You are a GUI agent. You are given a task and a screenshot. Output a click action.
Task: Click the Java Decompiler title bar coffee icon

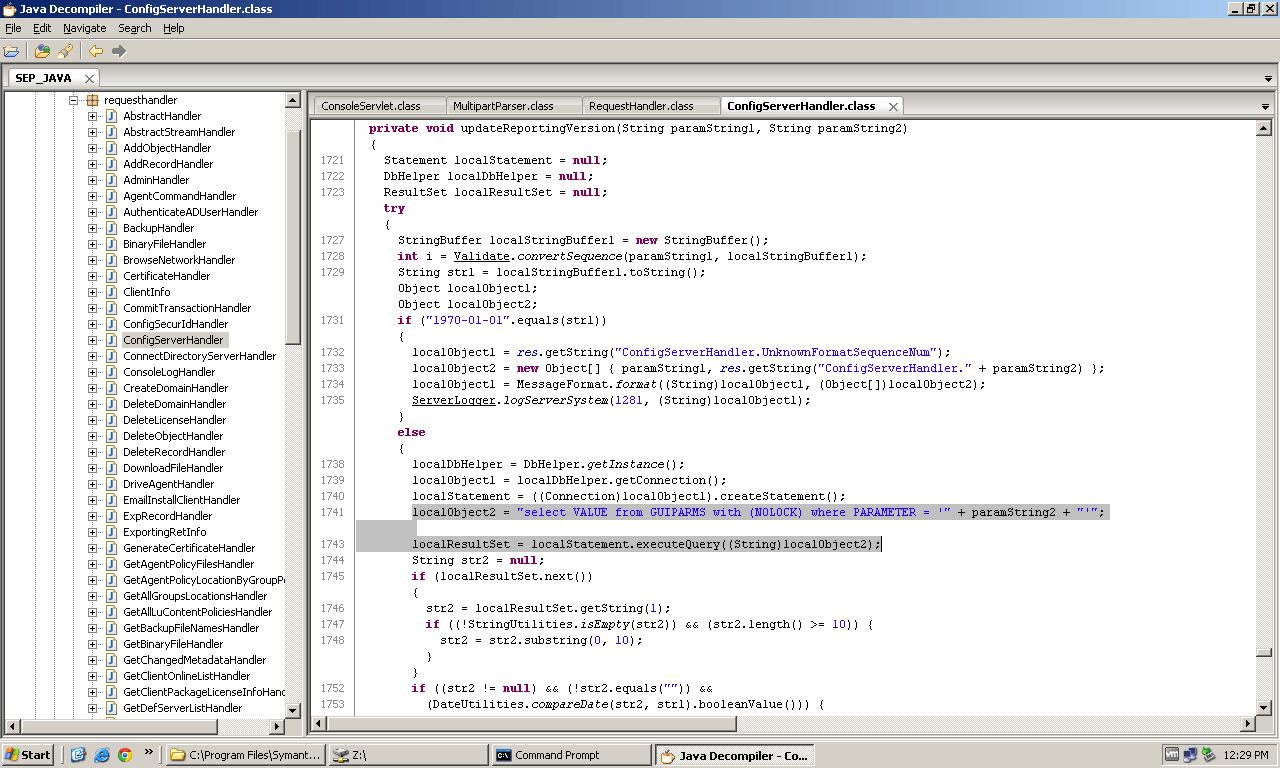(x=10, y=9)
